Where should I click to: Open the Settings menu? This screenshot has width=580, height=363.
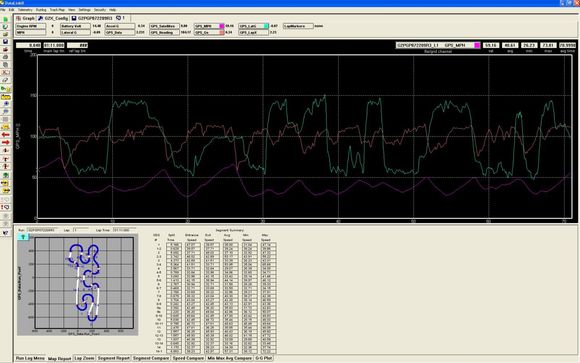point(84,10)
